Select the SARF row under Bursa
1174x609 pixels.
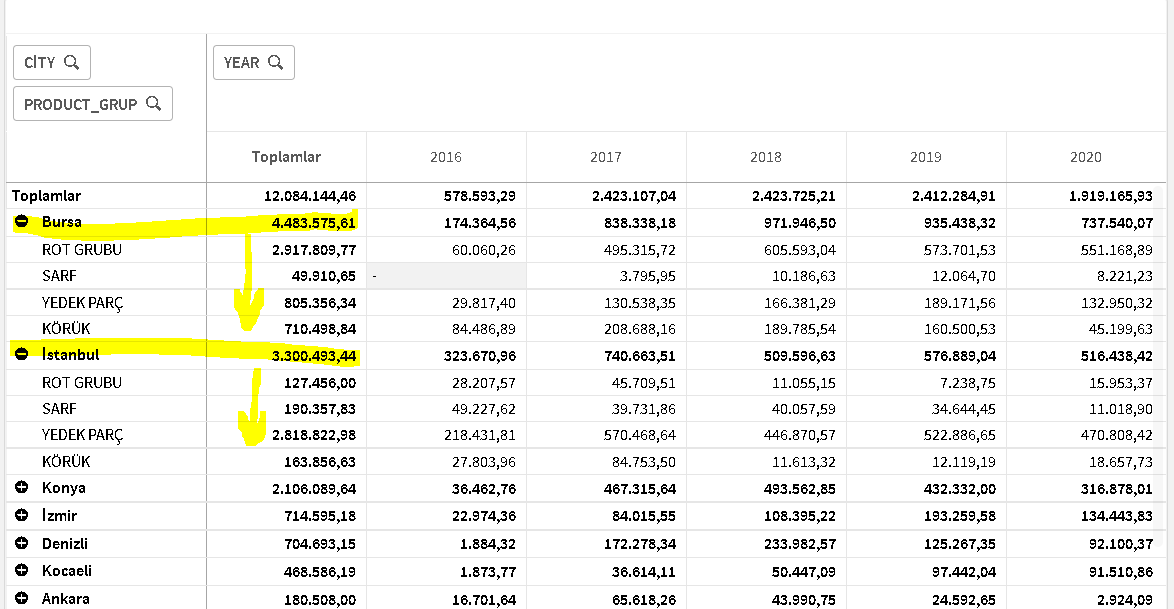(x=59, y=275)
